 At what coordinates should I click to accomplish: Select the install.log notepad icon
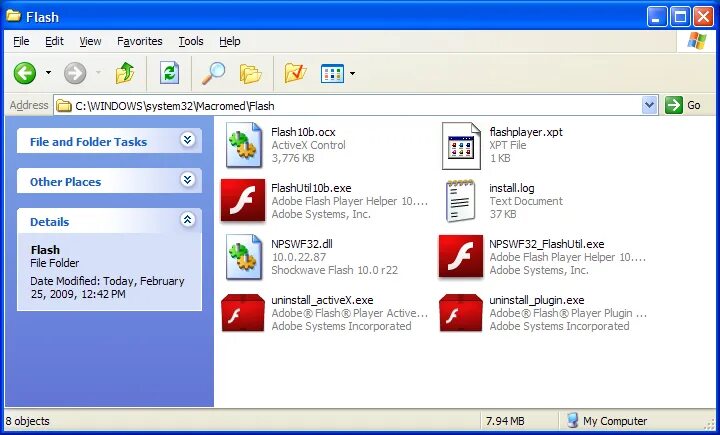(461, 201)
